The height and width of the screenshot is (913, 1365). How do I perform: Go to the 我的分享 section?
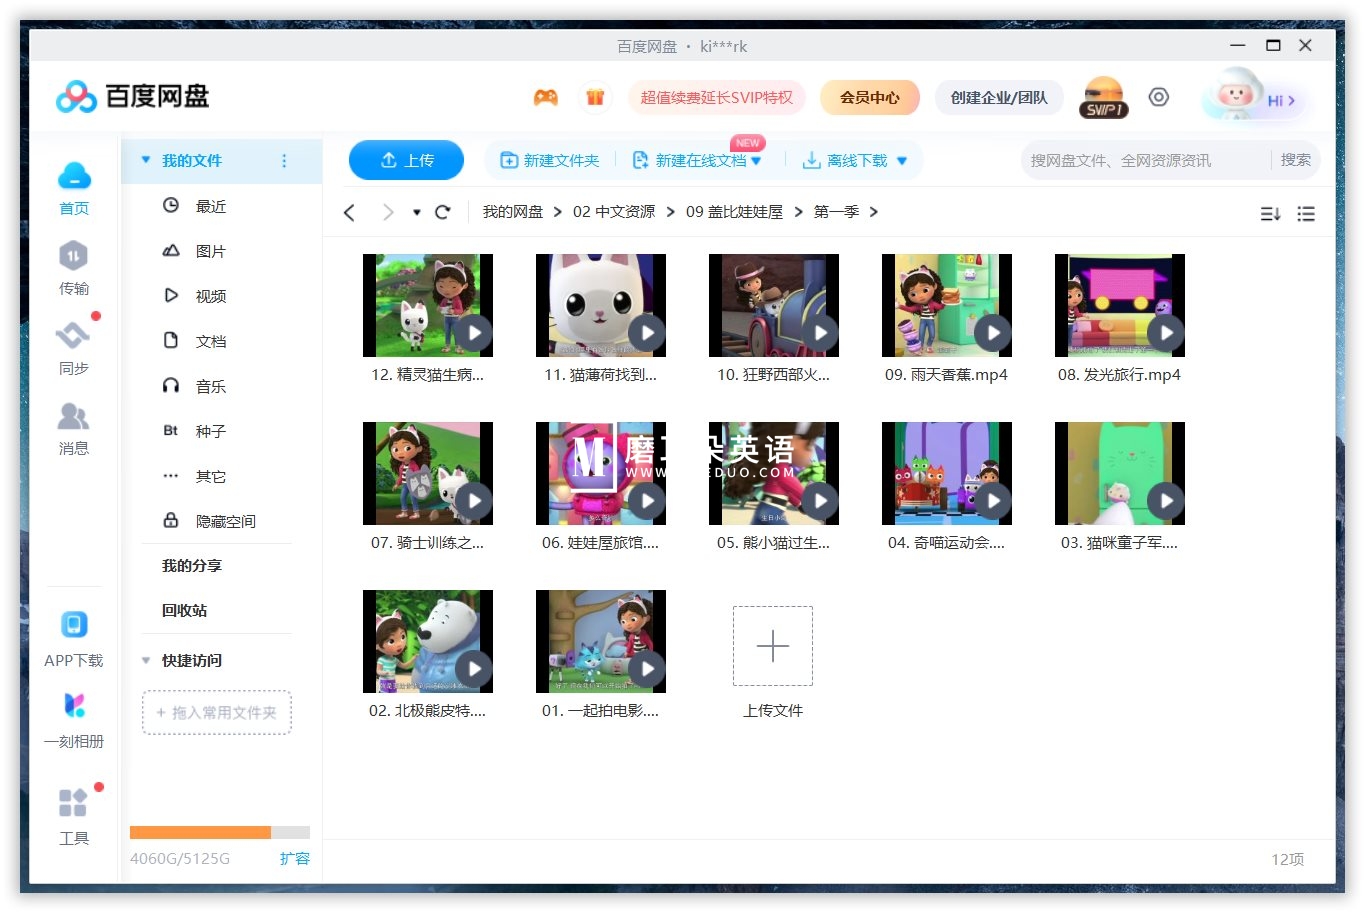click(x=191, y=565)
